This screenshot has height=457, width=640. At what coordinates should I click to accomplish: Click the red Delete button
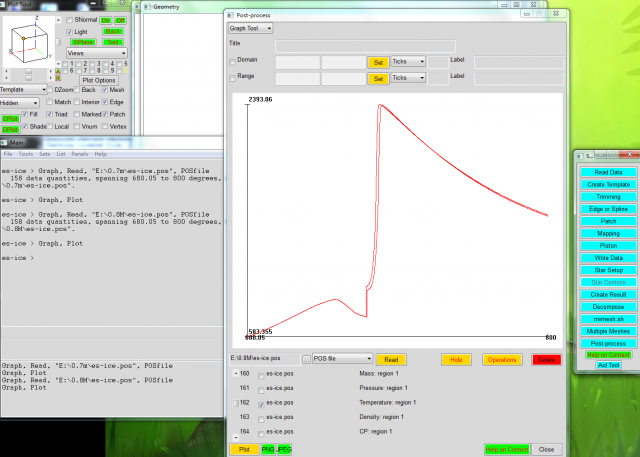546,358
